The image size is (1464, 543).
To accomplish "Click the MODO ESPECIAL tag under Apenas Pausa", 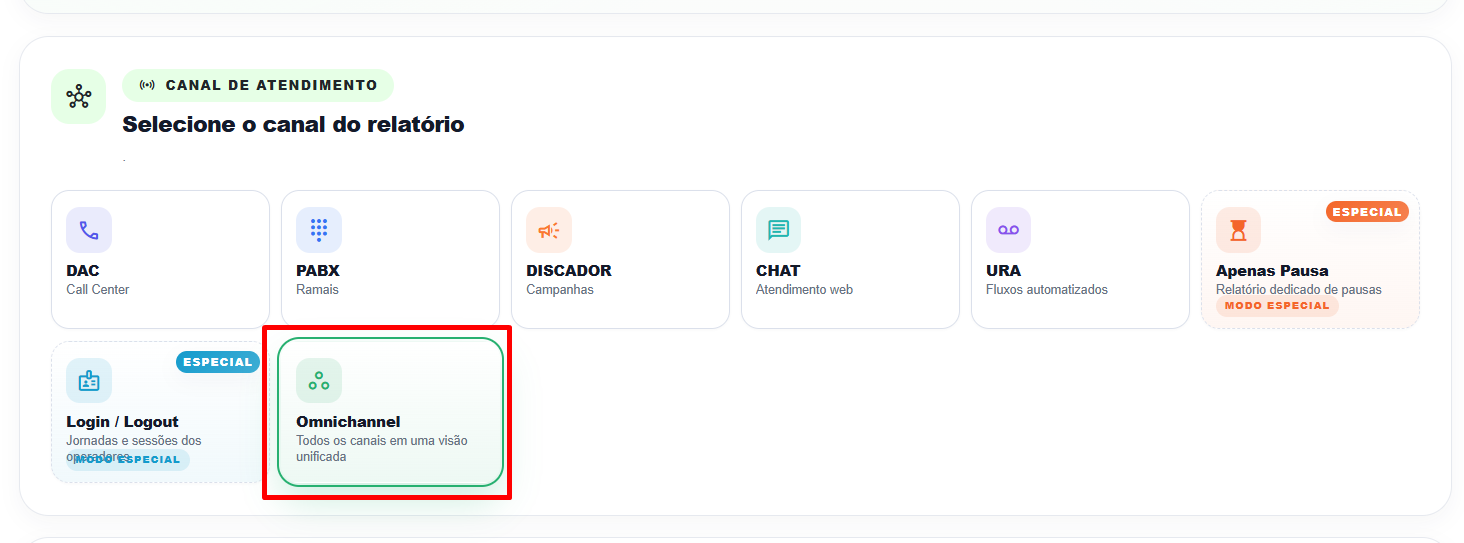I will pos(1277,306).
